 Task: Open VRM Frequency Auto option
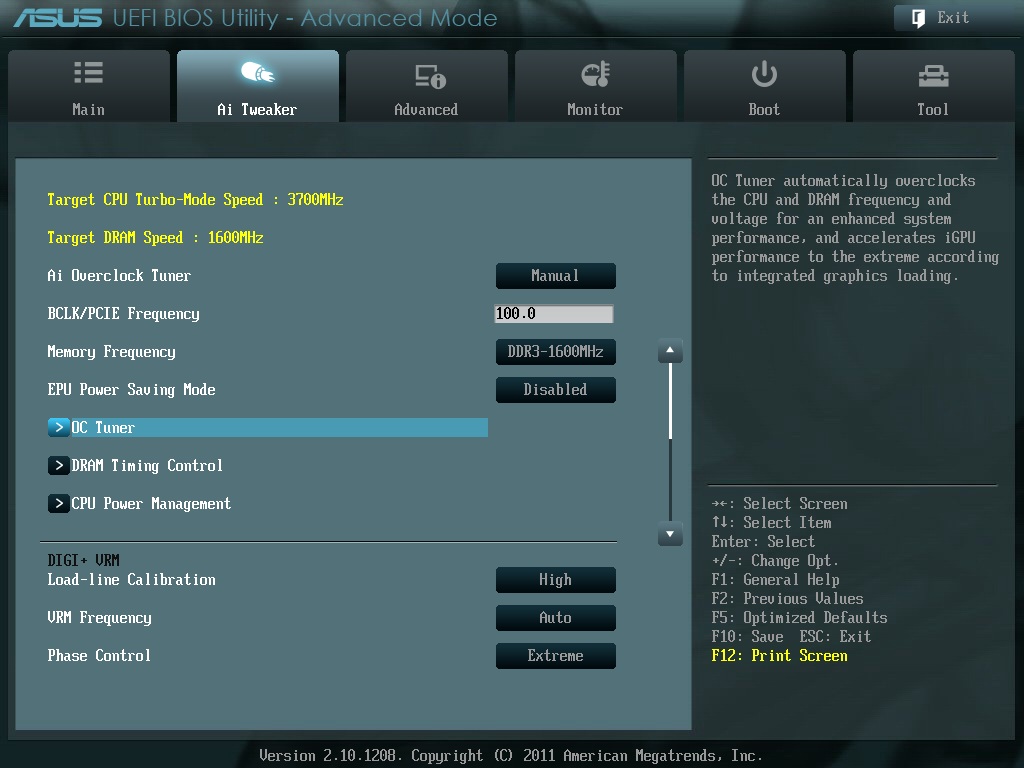(555, 618)
